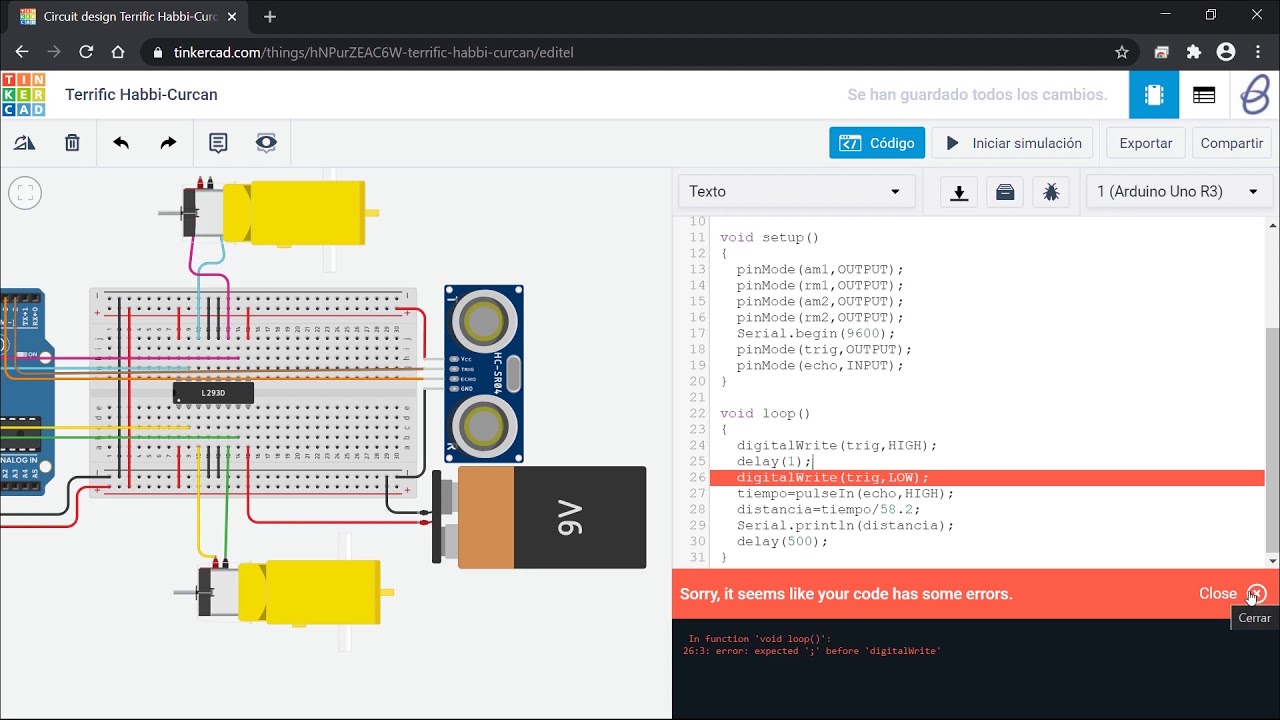Click the Se han guardado todos los cambios status
1280x720 pixels.
coord(977,95)
